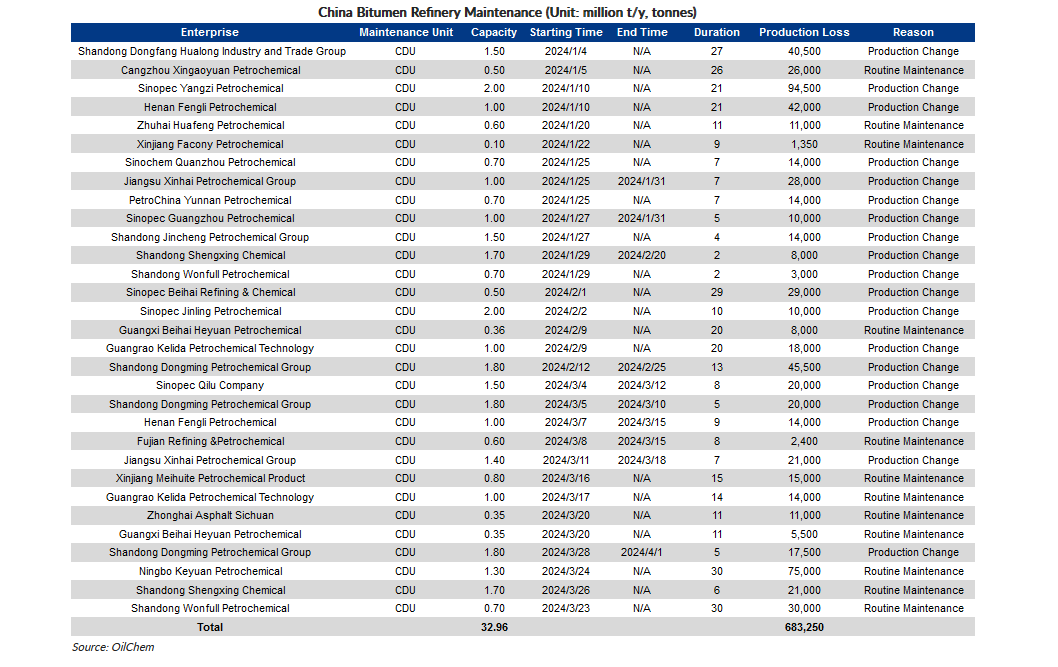Click the Enterprise column header

point(209,32)
